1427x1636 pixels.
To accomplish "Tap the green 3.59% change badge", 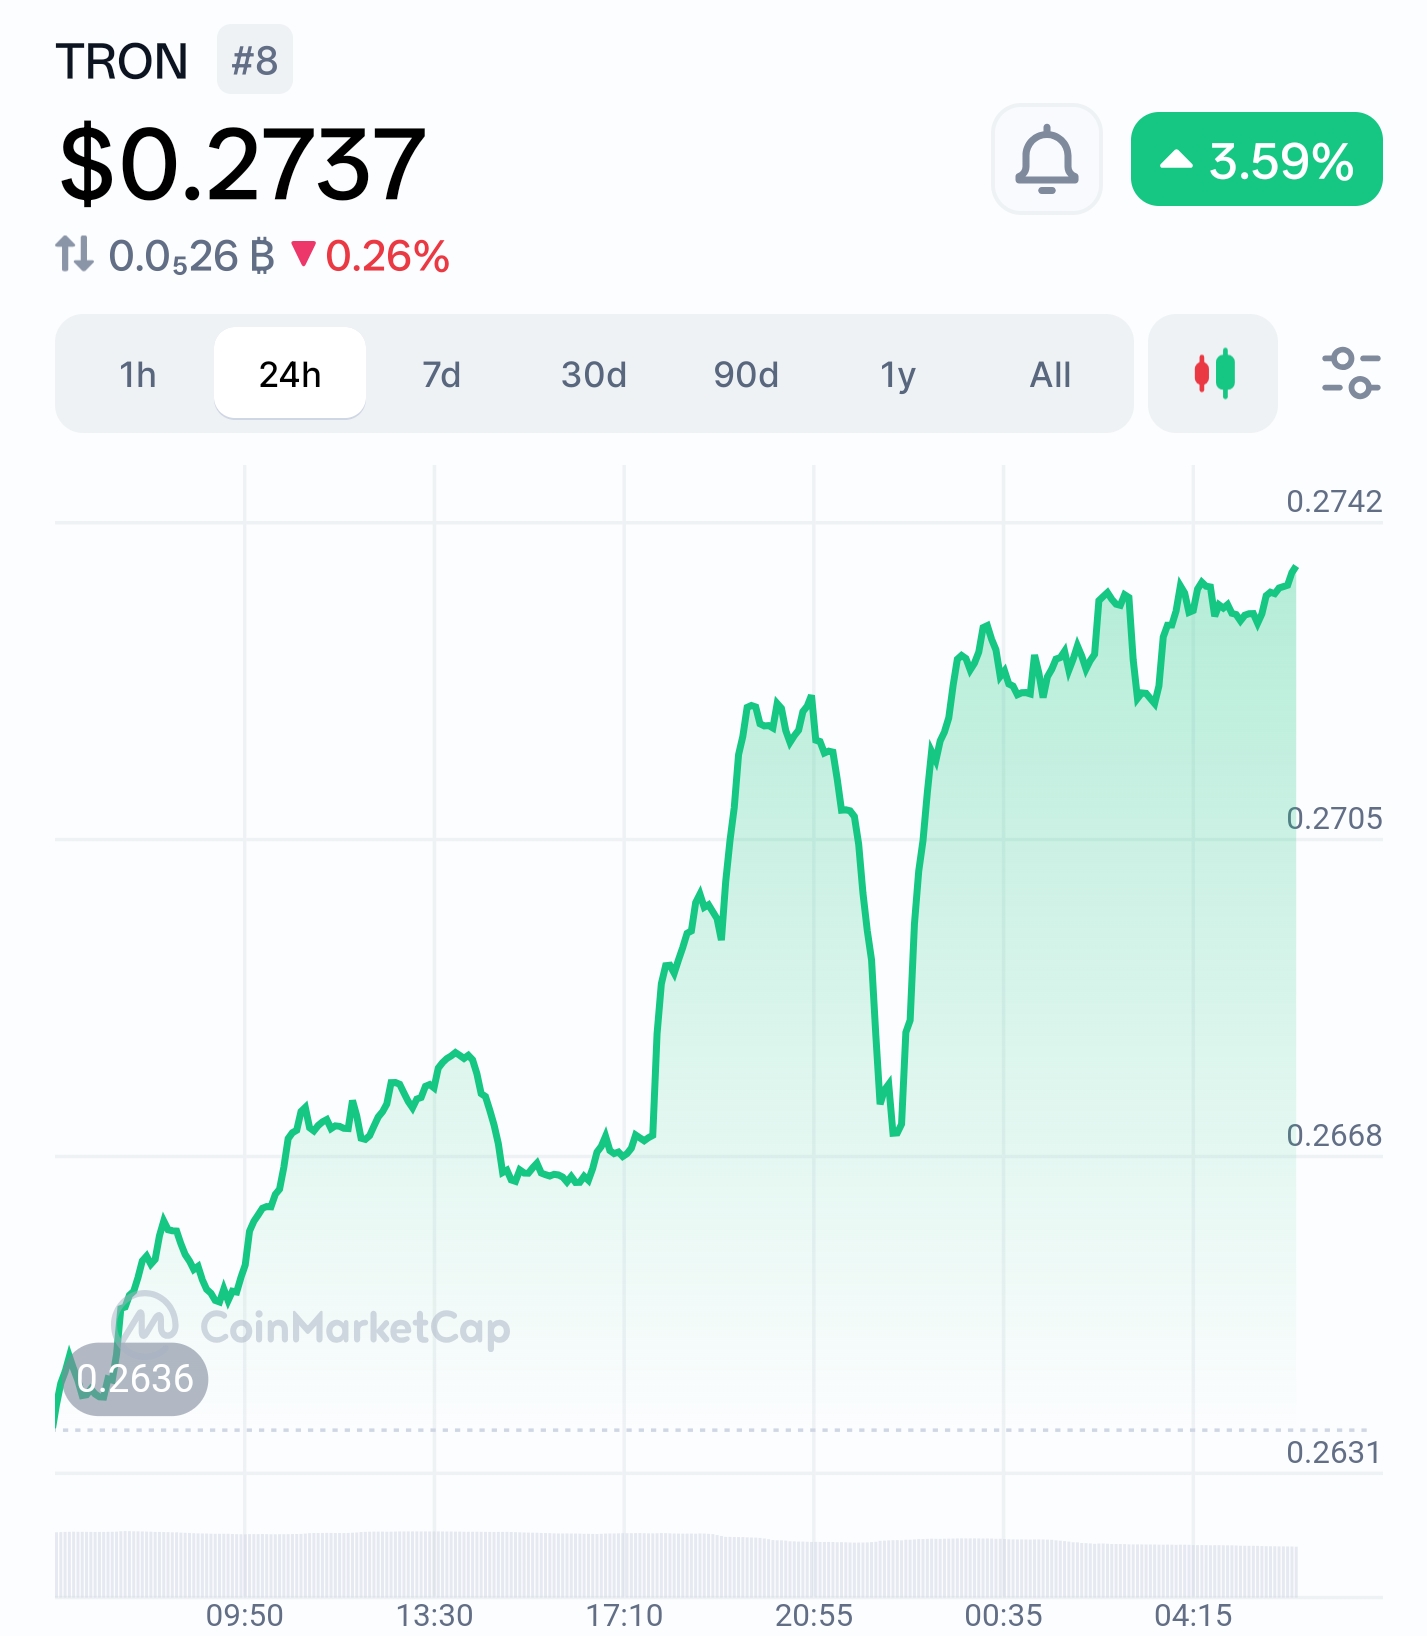I will 1257,160.
